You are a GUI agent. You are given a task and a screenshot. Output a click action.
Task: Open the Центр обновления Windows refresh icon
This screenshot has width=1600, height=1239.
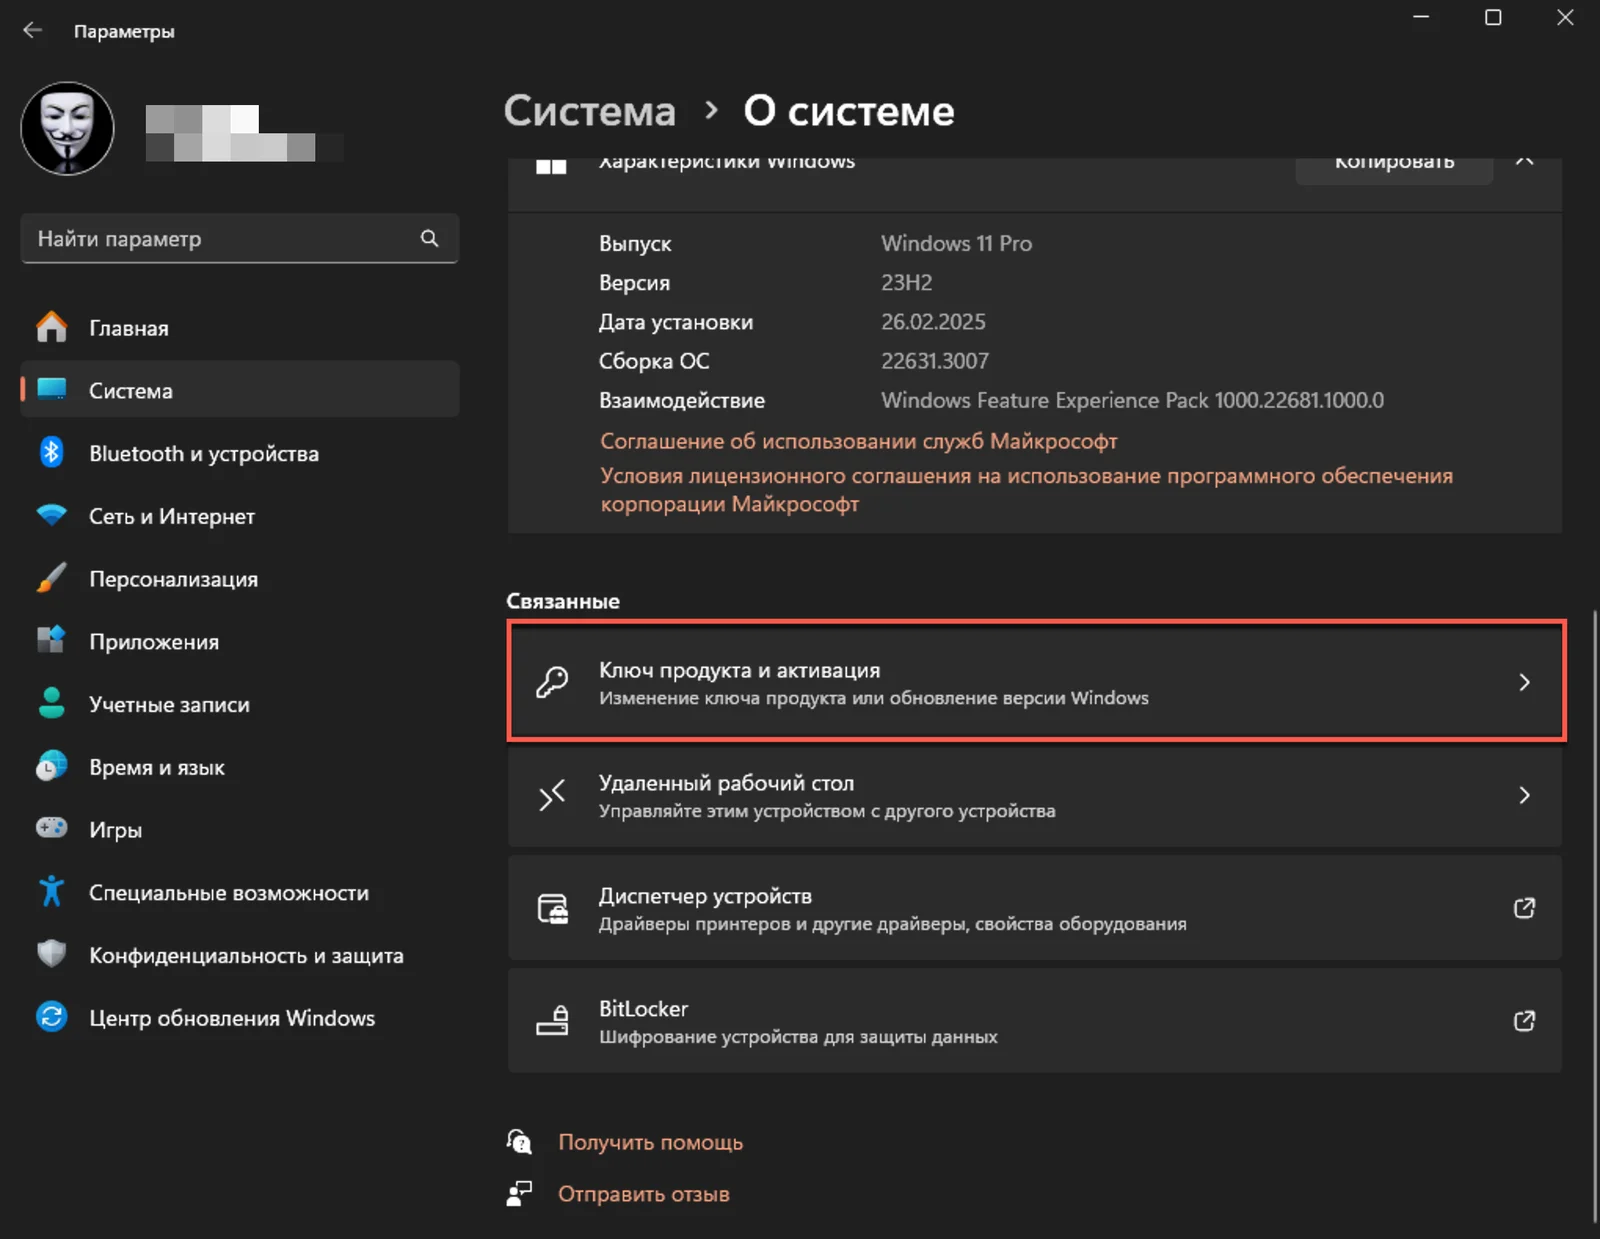coord(52,1017)
